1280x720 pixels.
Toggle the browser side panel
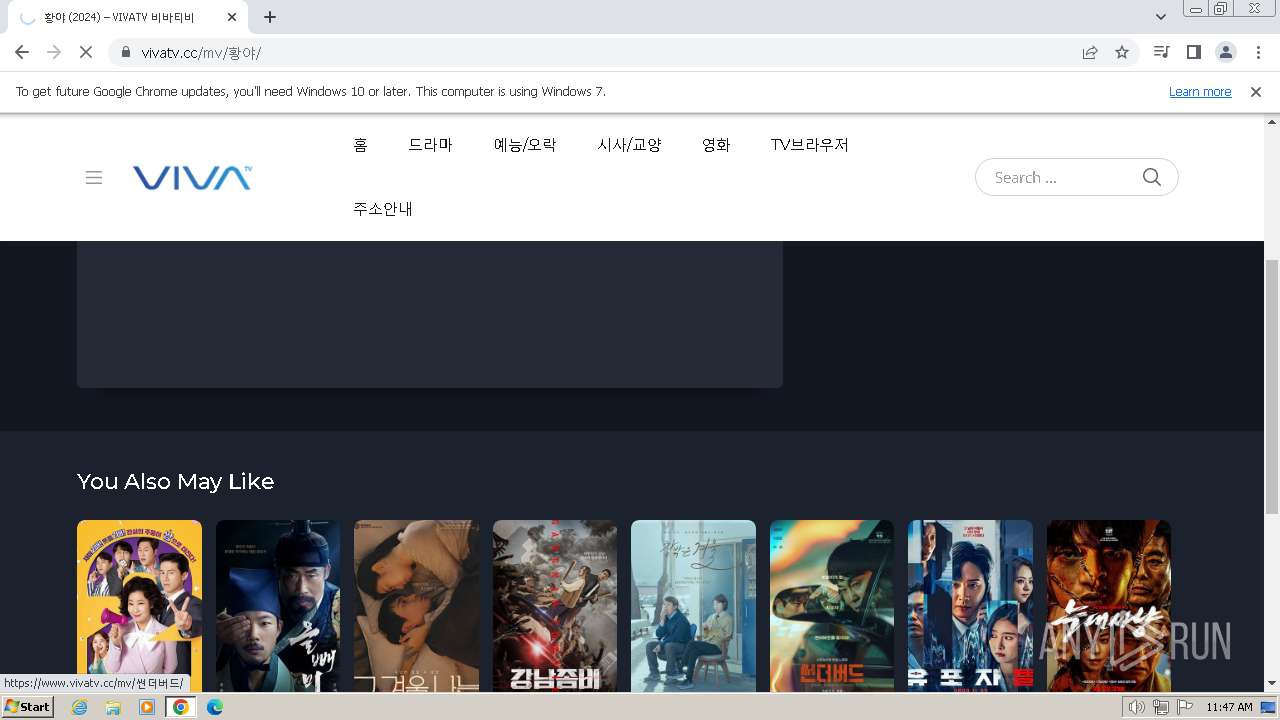tap(1193, 52)
